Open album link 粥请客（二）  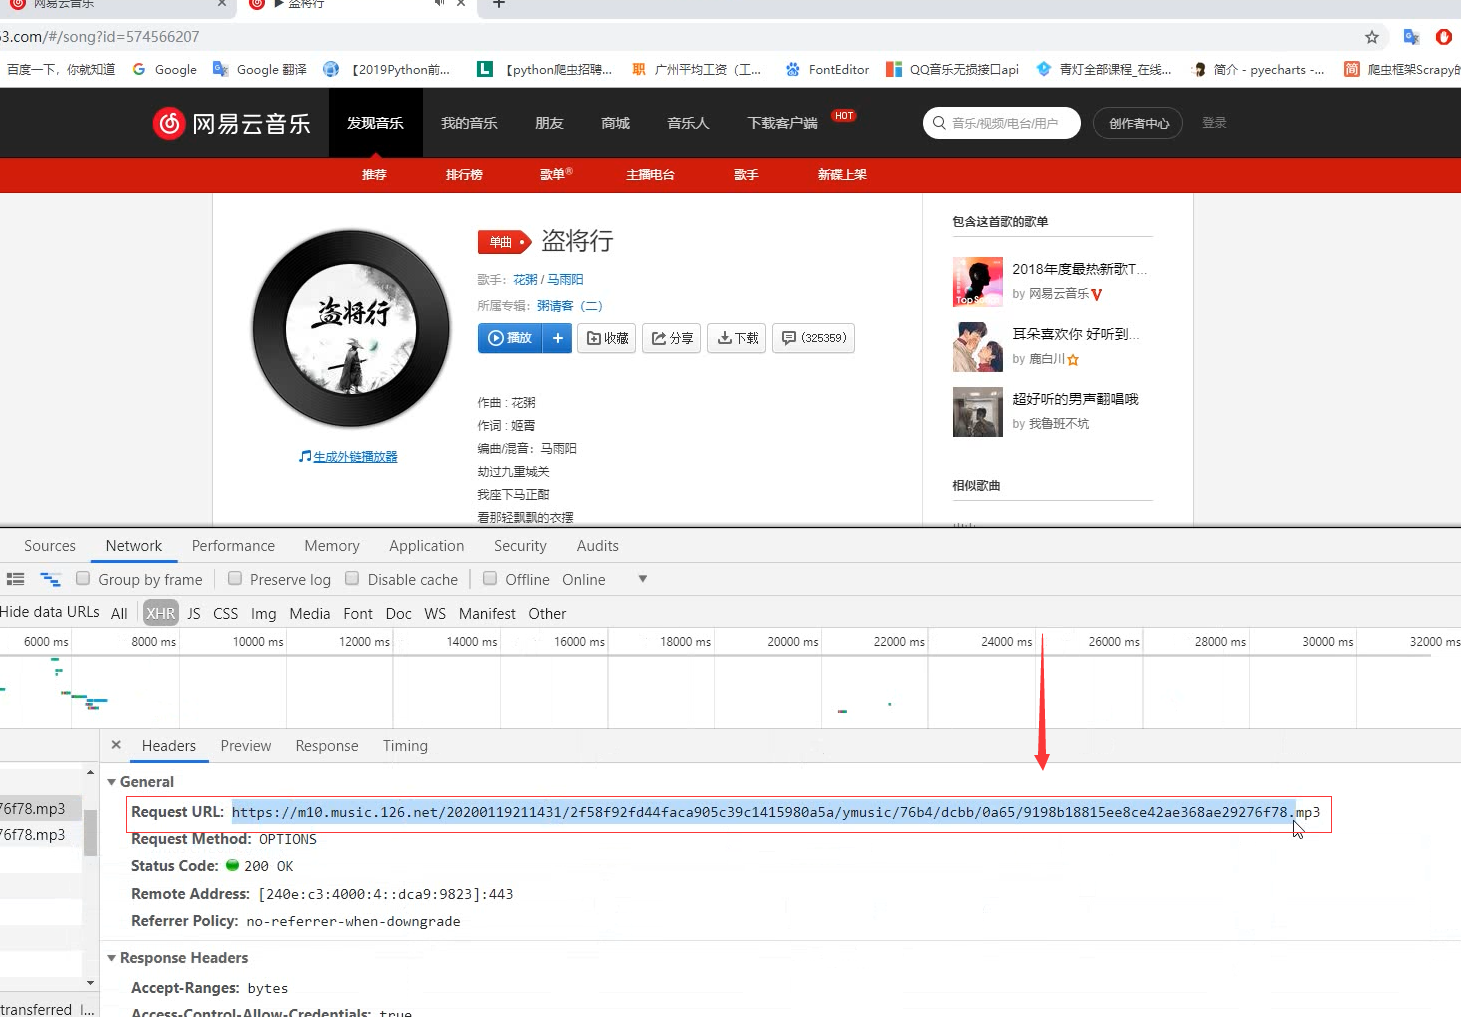[570, 305]
